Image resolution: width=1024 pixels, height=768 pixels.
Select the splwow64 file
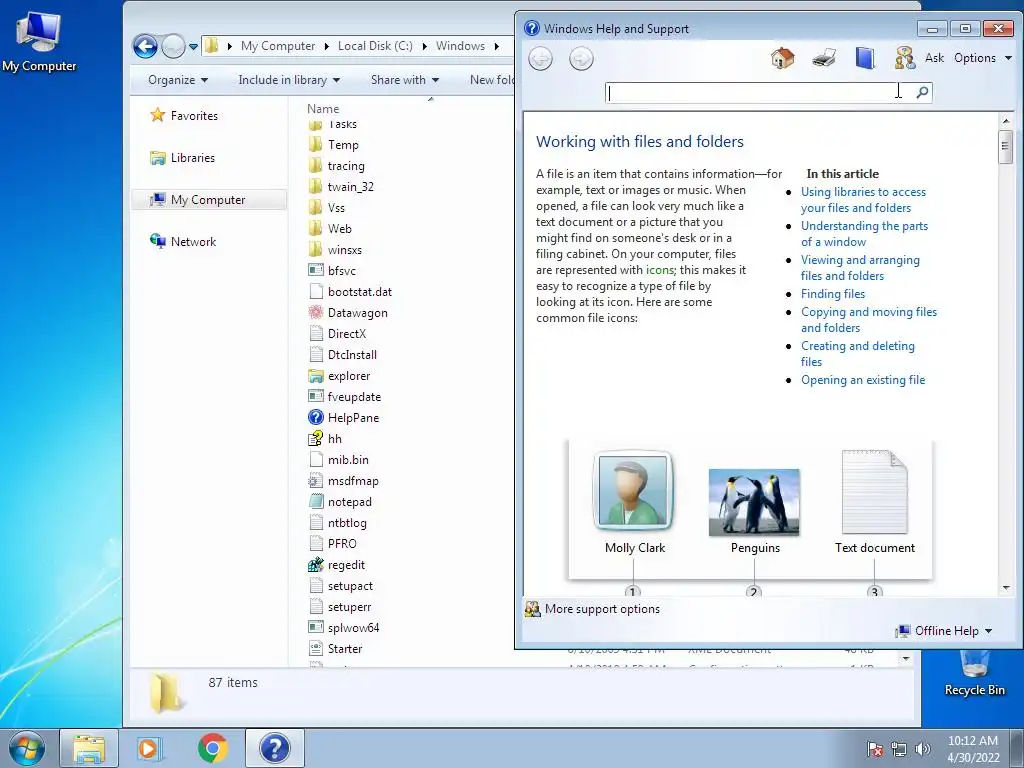[x=353, y=628]
